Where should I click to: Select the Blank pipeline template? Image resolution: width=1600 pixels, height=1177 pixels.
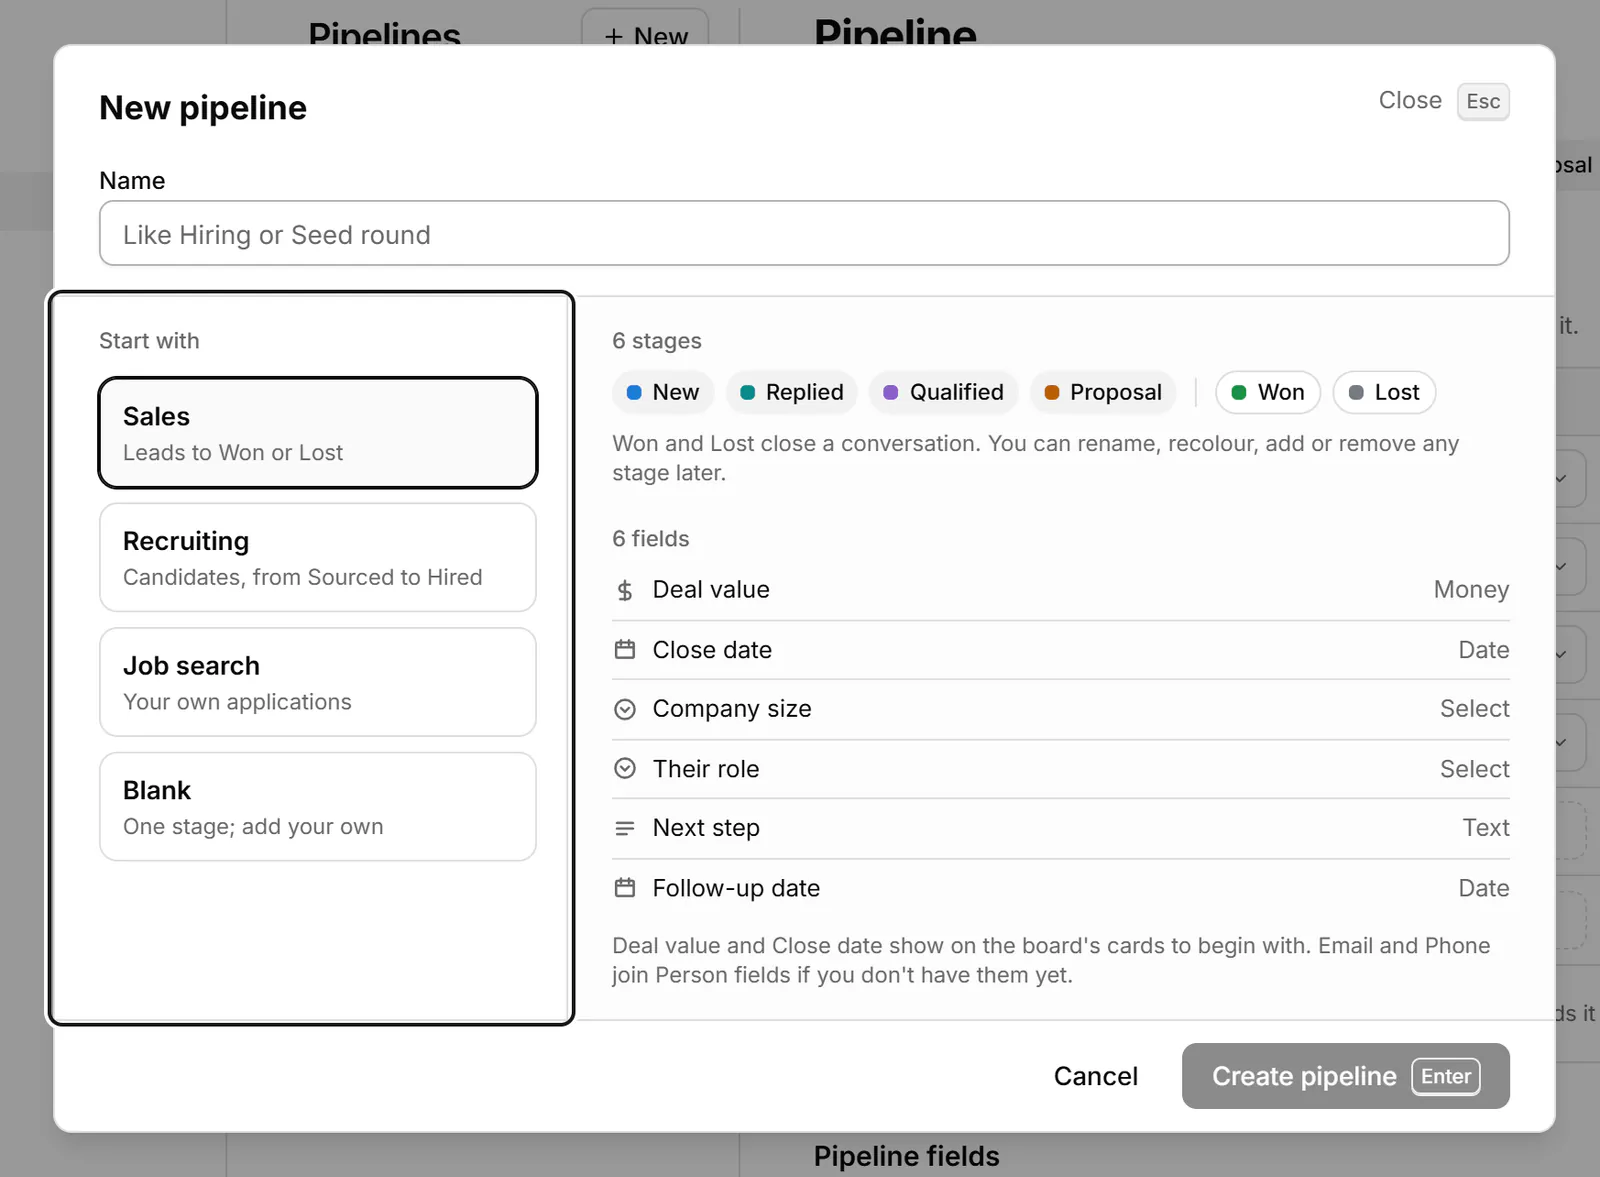[318, 806]
